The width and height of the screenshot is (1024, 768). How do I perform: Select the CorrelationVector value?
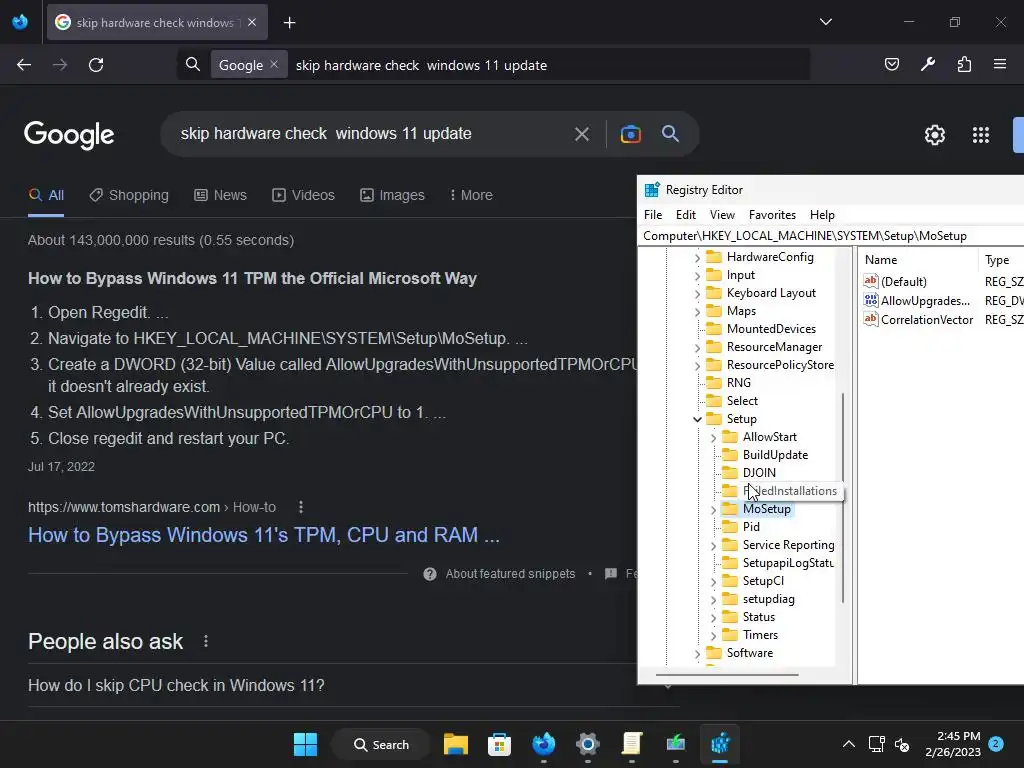click(927, 320)
